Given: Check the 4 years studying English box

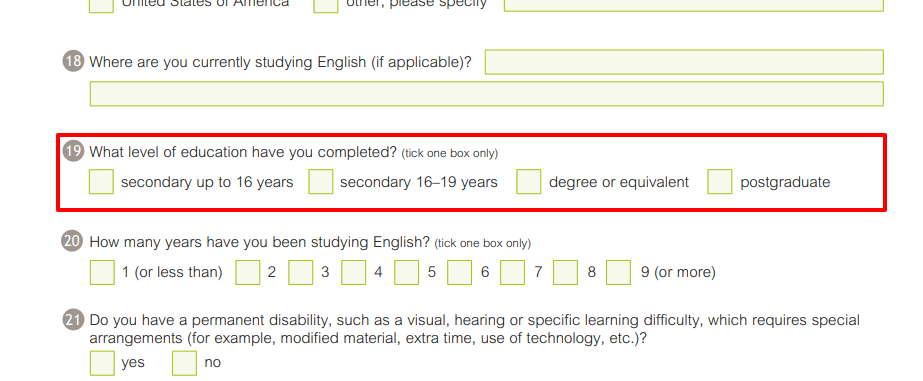Looking at the screenshot, I should coord(354,272).
